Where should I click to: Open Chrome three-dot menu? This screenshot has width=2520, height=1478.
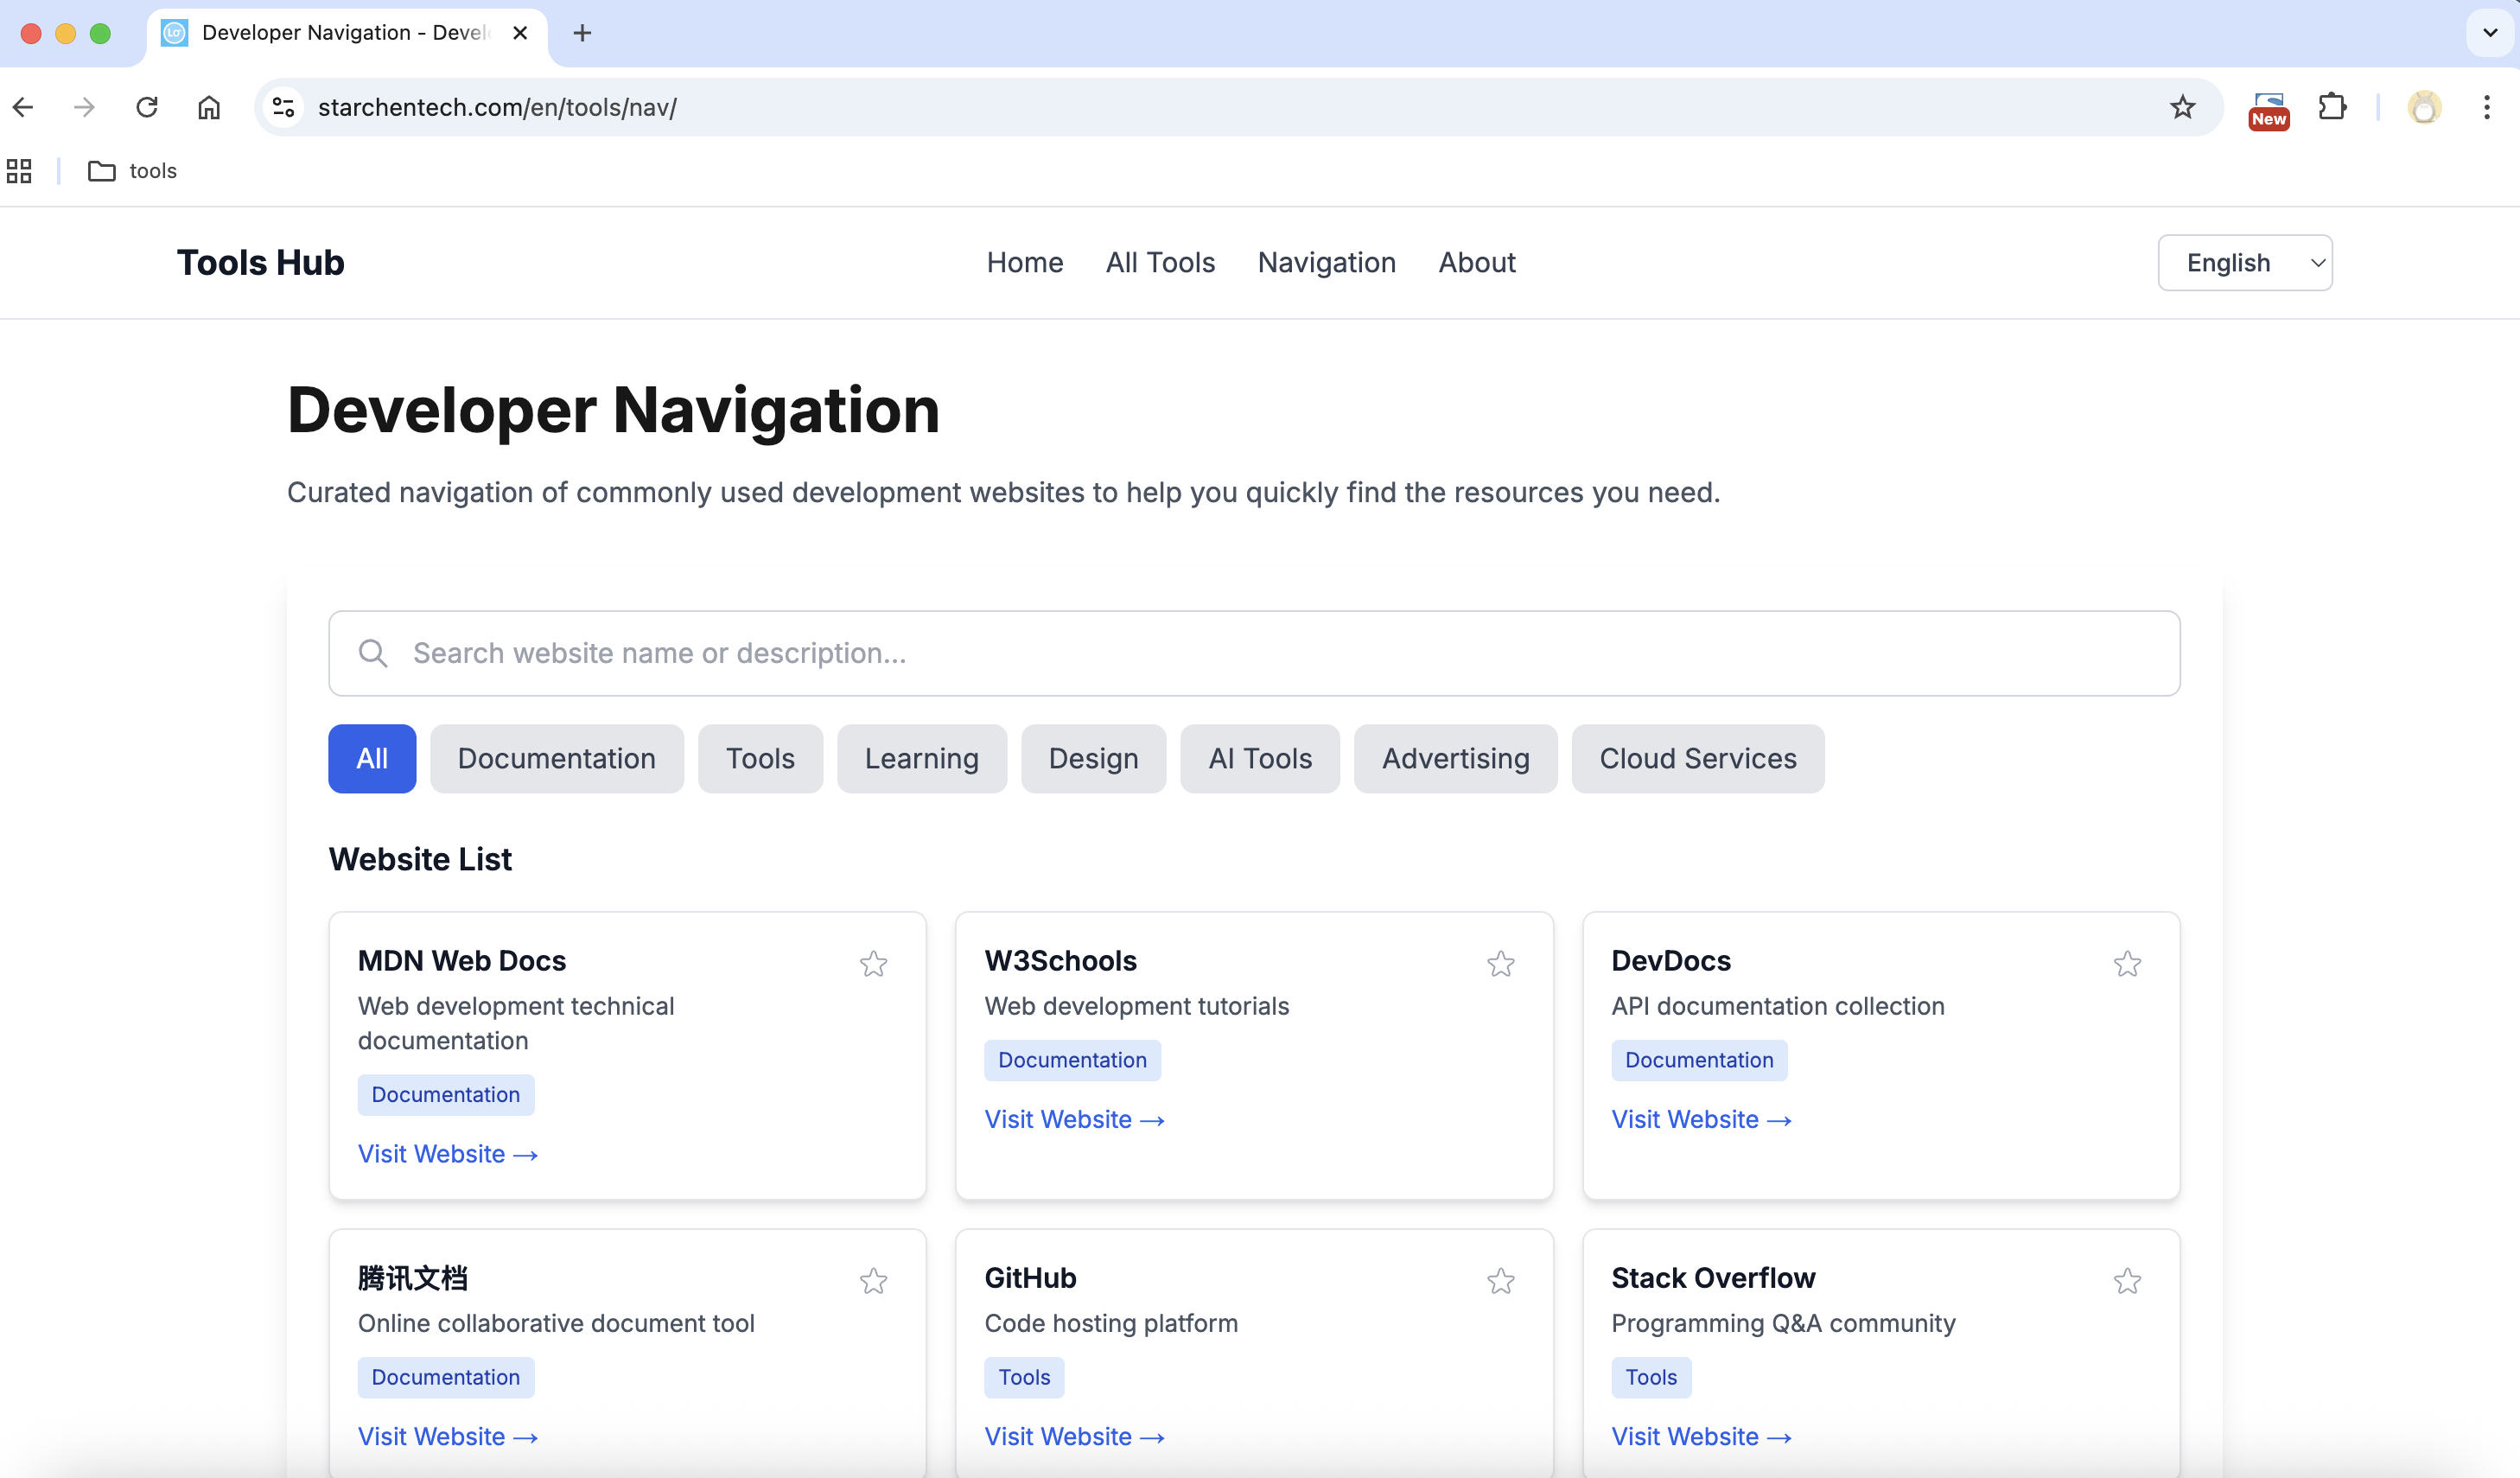click(2486, 107)
